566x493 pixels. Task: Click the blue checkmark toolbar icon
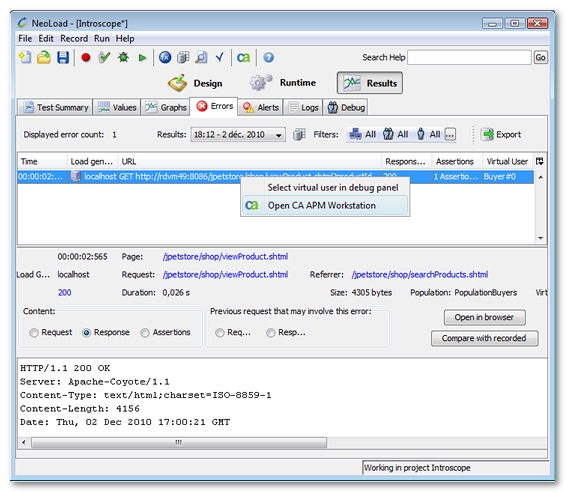tap(219, 57)
